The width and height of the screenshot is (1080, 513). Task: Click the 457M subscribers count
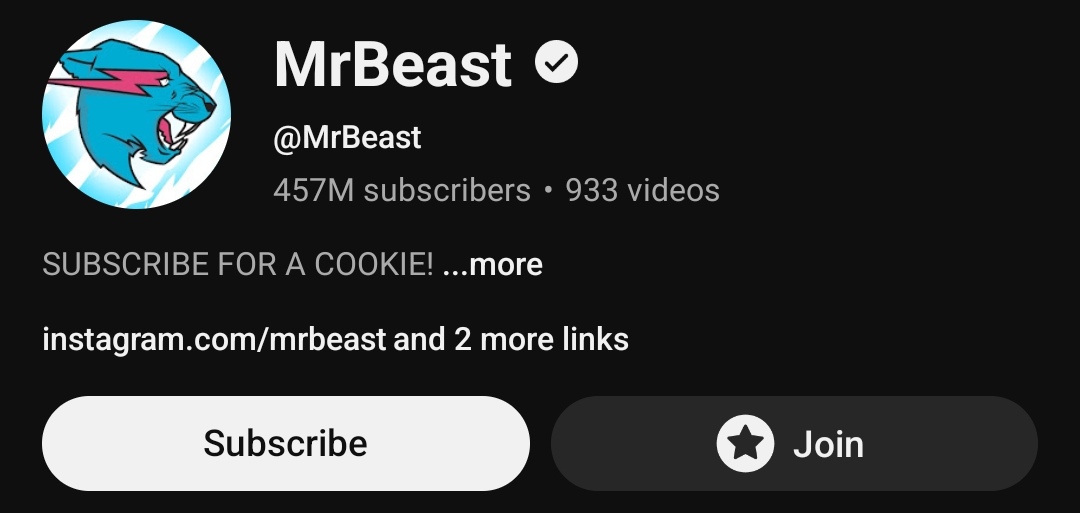click(x=402, y=190)
